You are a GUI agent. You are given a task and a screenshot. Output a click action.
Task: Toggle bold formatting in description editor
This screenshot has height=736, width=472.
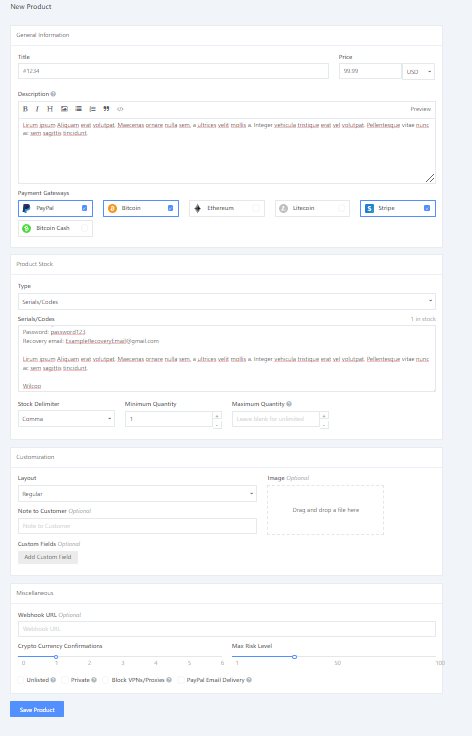coord(25,109)
